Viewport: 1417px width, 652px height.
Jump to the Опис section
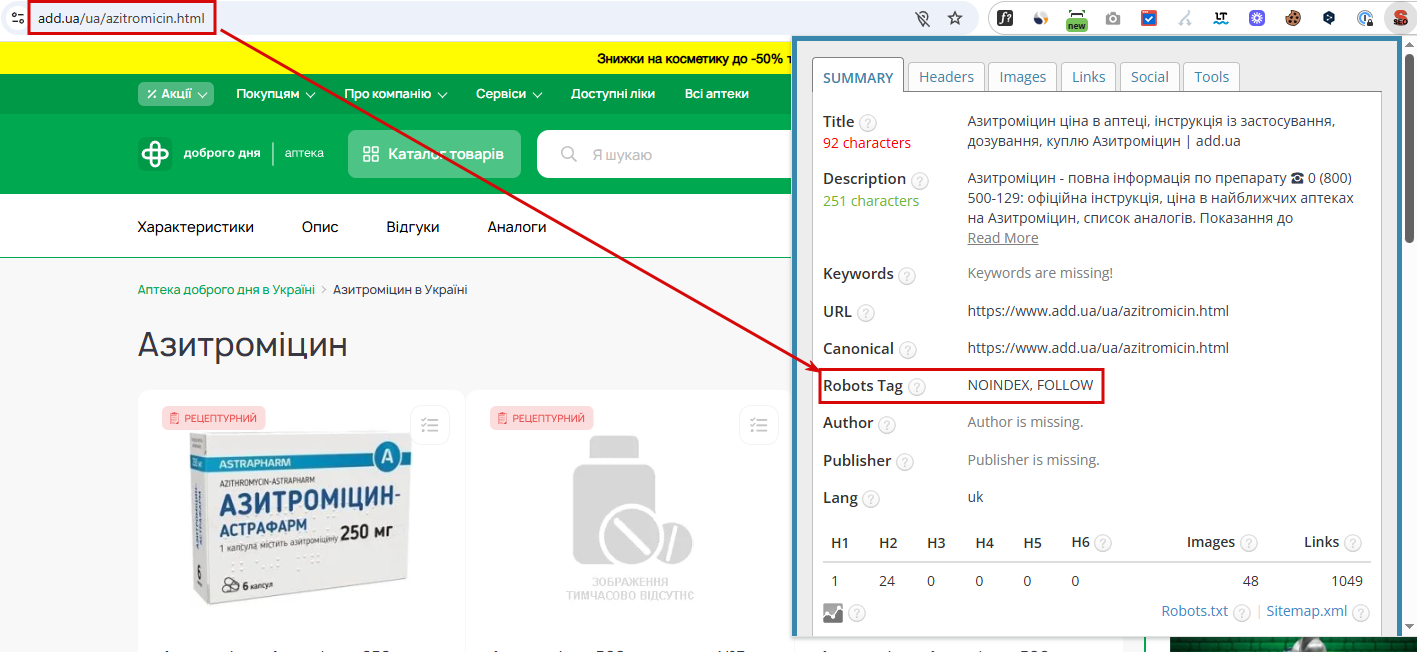320,227
